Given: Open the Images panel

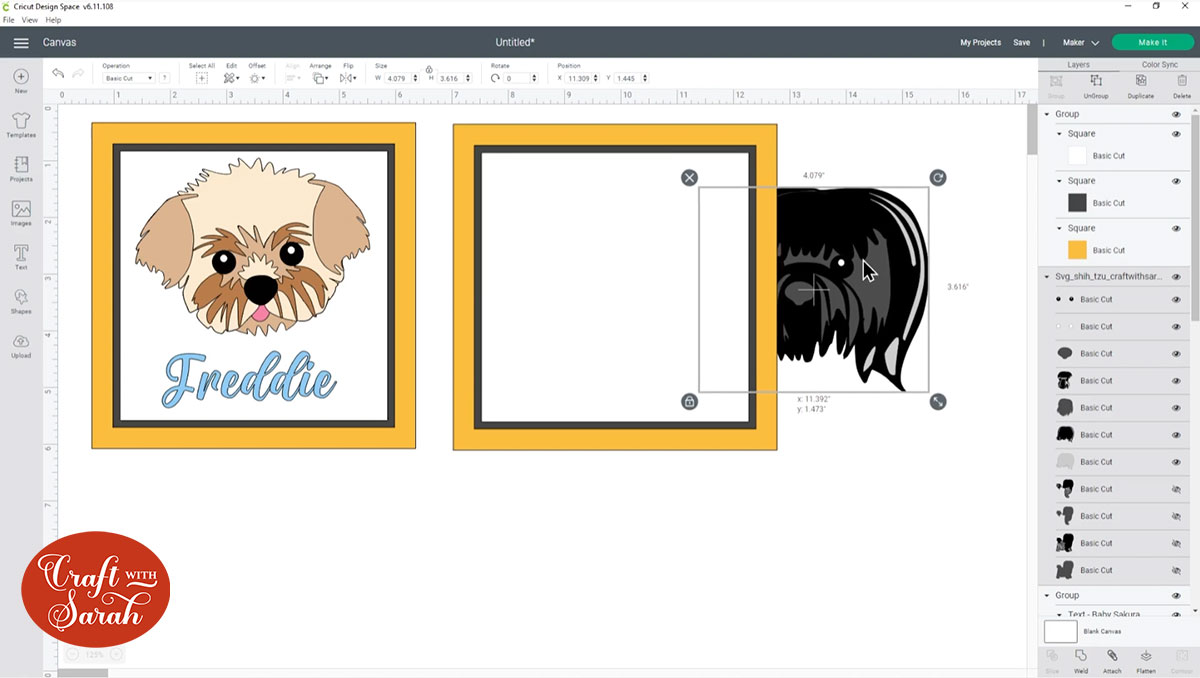Looking at the screenshot, I should pos(20,212).
